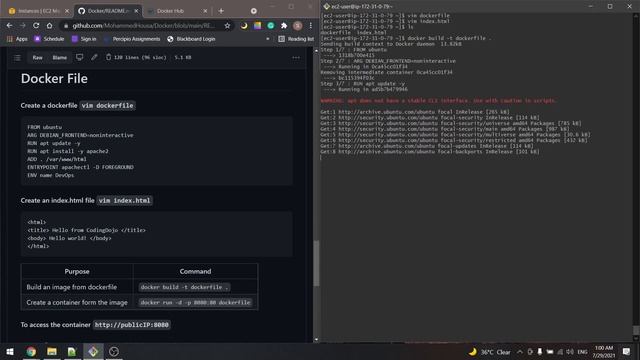This screenshot has width=640, height=360.
Task: Open Blame view on GitHub
Action: click(60, 58)
